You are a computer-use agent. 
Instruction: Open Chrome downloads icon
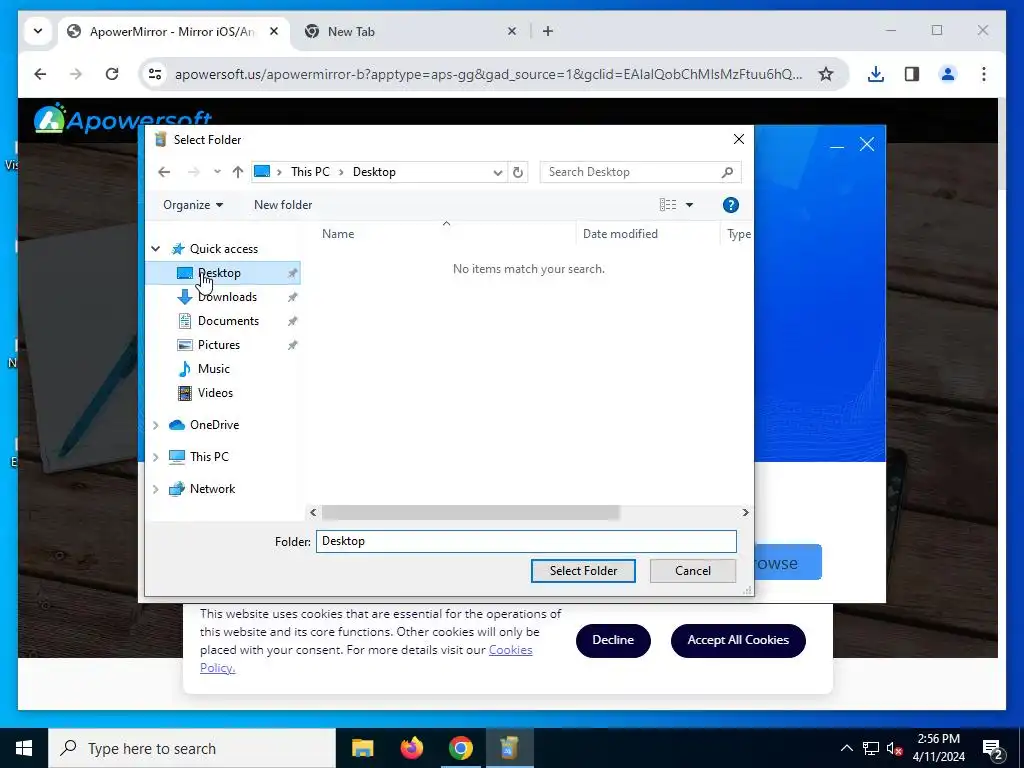[876, 74]
